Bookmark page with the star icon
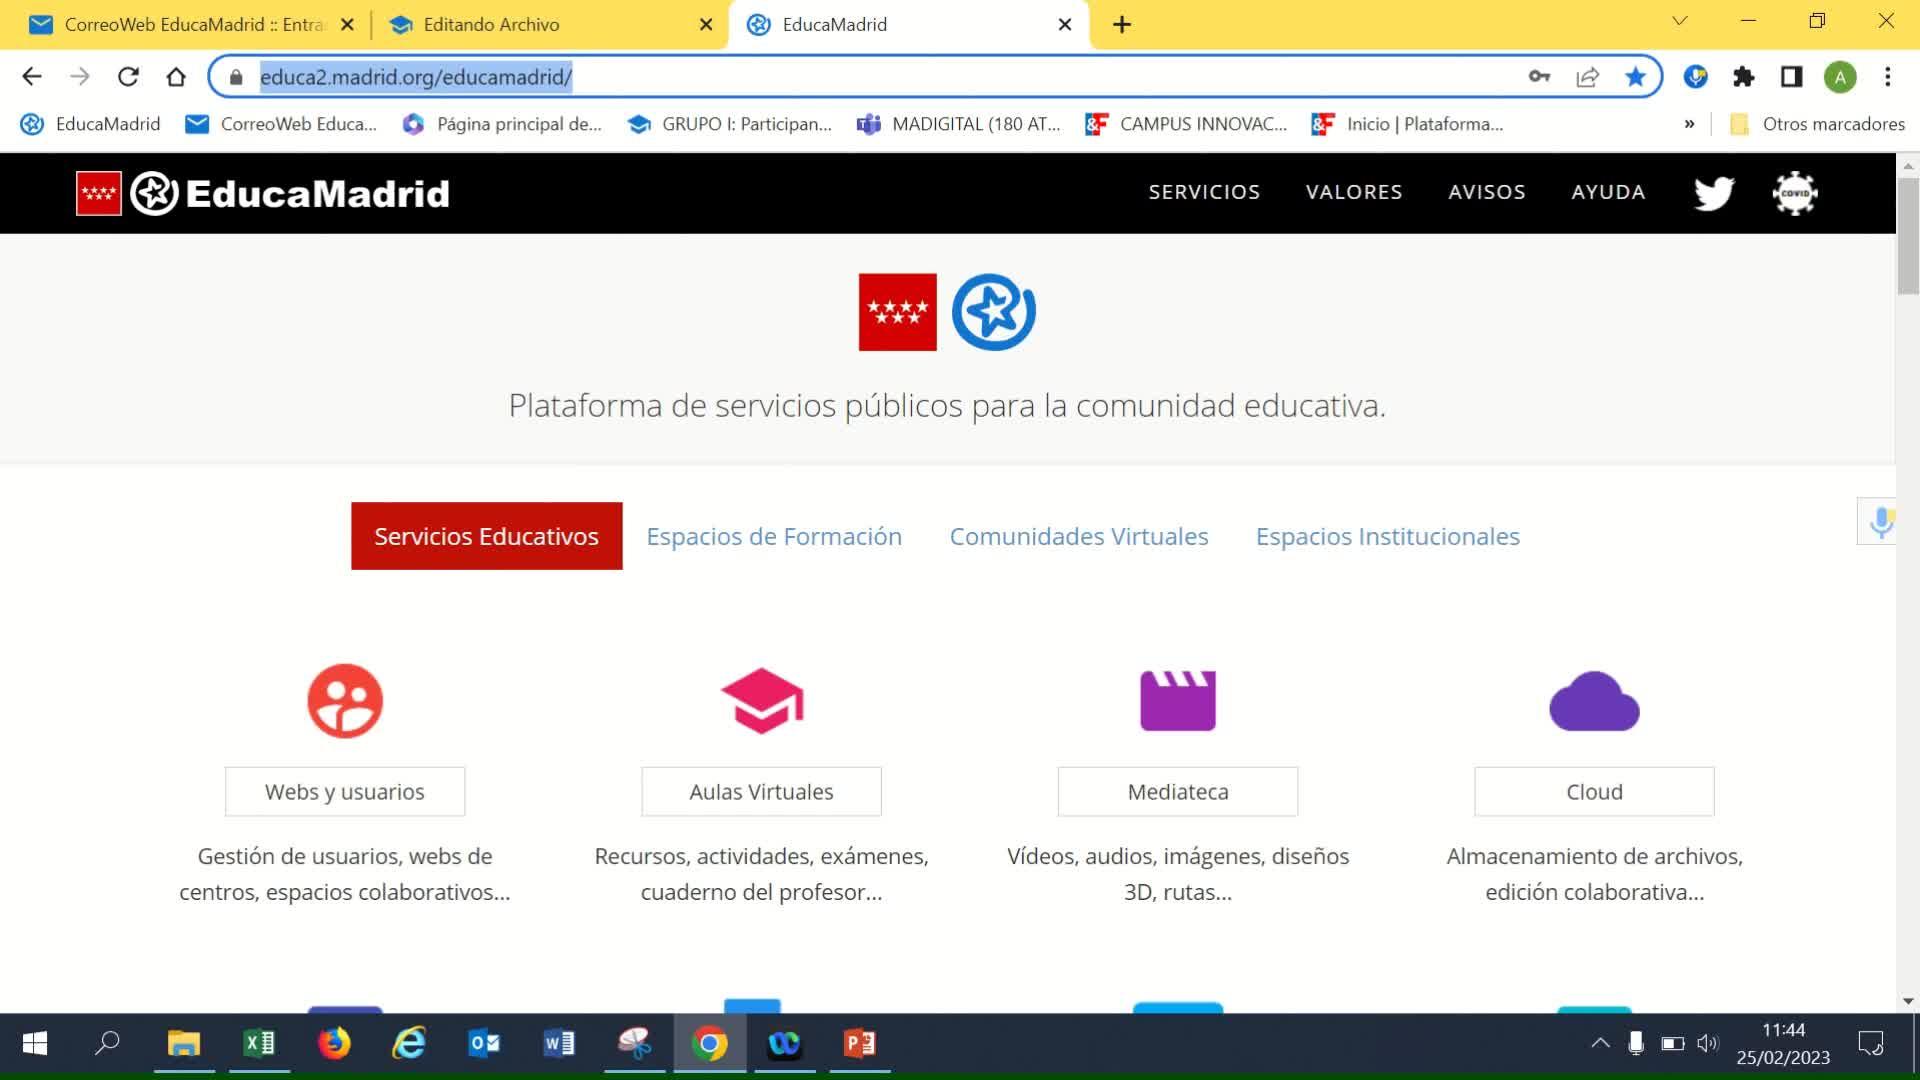 [x=1635, y=77]
